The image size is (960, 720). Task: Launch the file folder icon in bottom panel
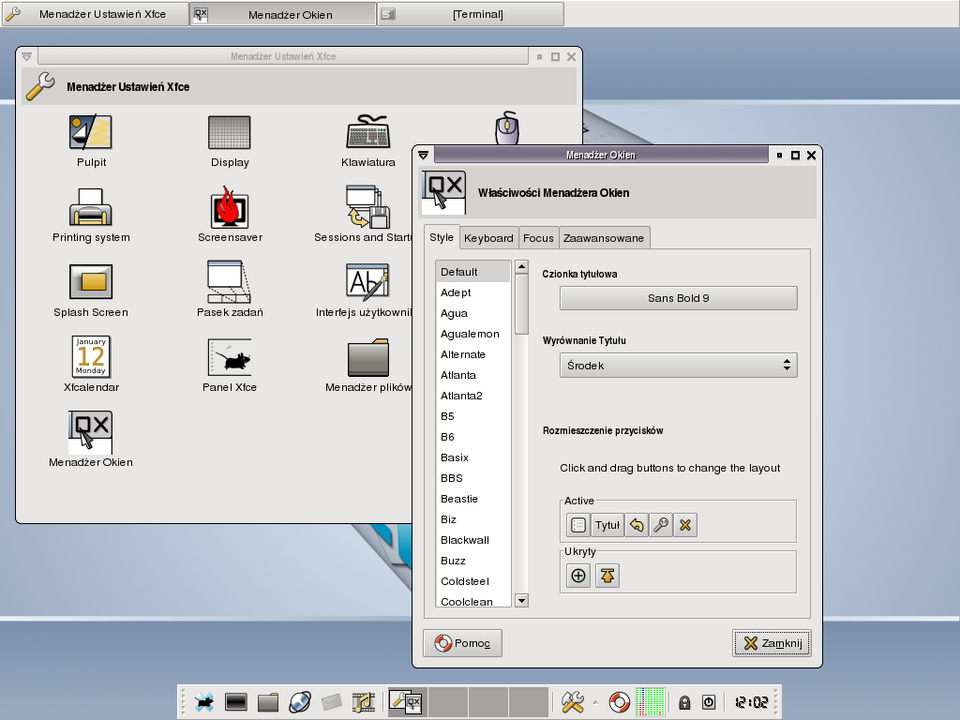(x=268, y=702)
